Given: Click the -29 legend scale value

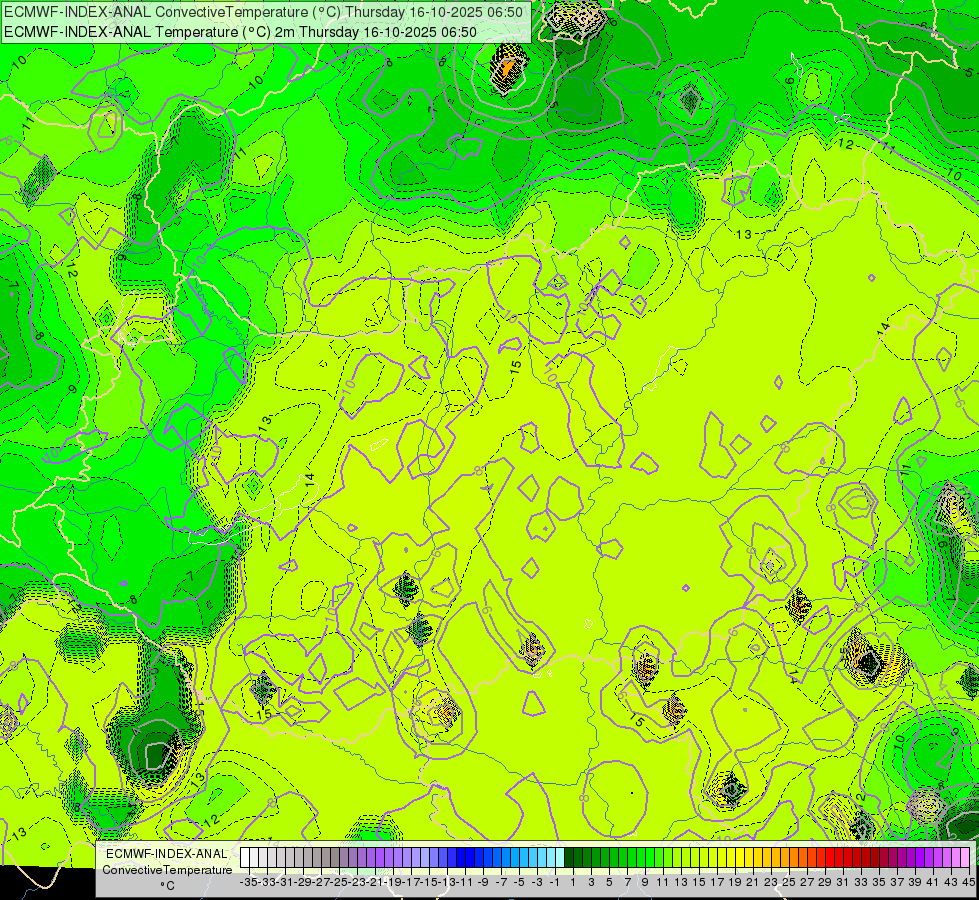Looking at the screenshot, I should [303, 883].
